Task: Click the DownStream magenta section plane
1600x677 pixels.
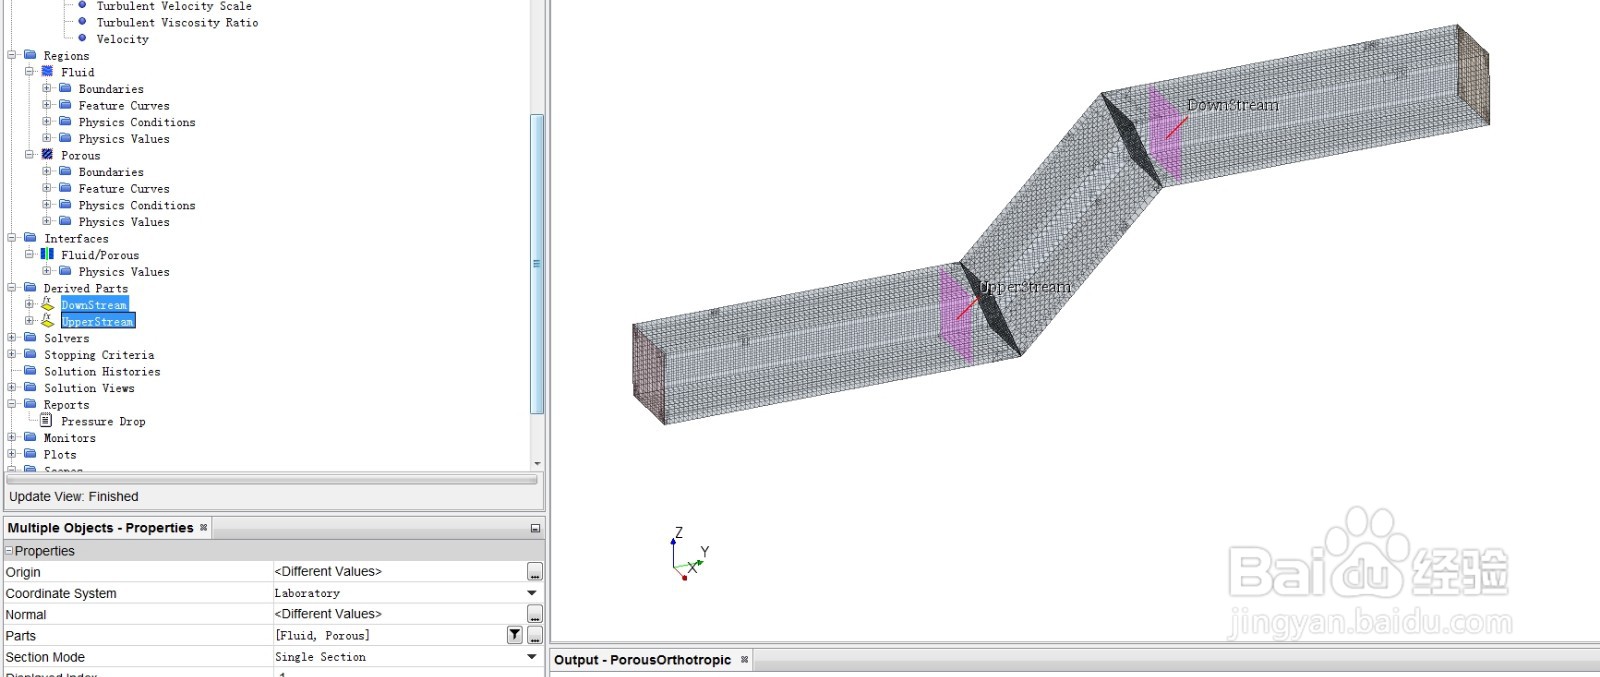Action: [1165, 135]
